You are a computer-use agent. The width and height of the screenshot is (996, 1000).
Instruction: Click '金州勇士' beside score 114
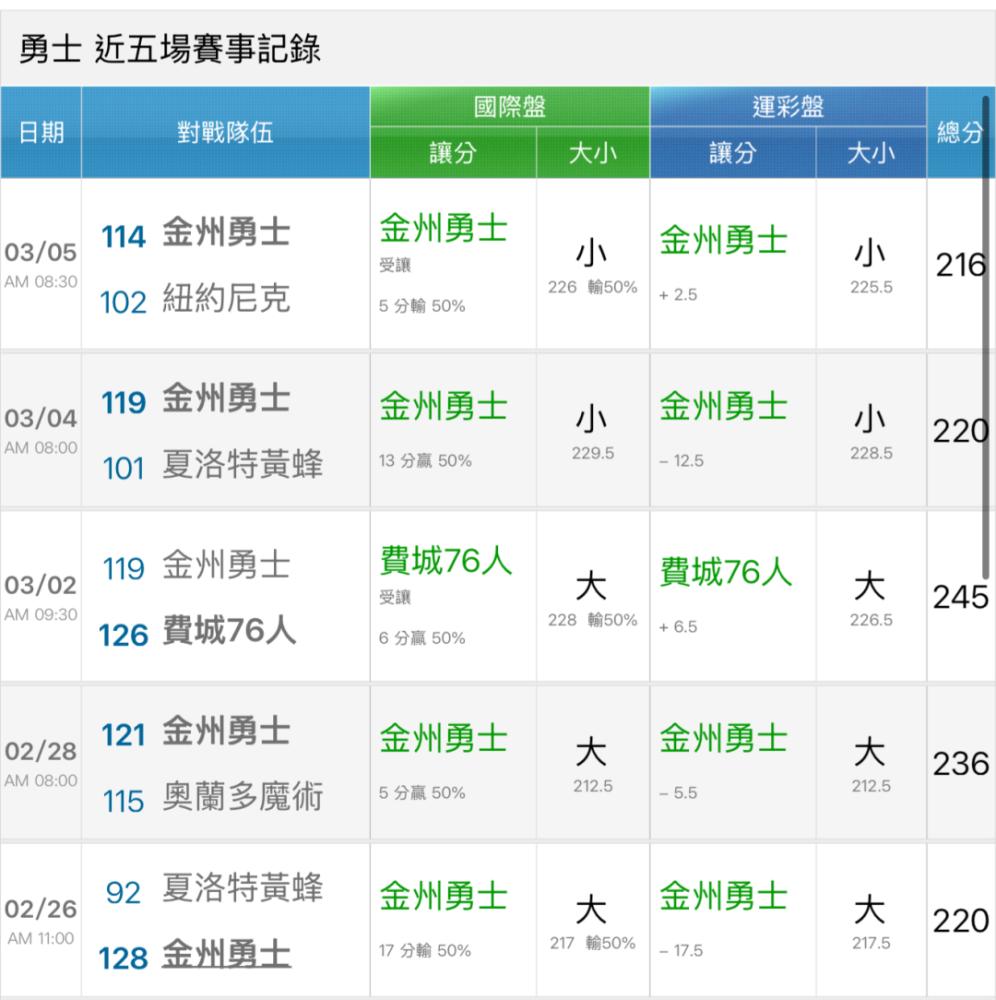(x=226, y=232)
